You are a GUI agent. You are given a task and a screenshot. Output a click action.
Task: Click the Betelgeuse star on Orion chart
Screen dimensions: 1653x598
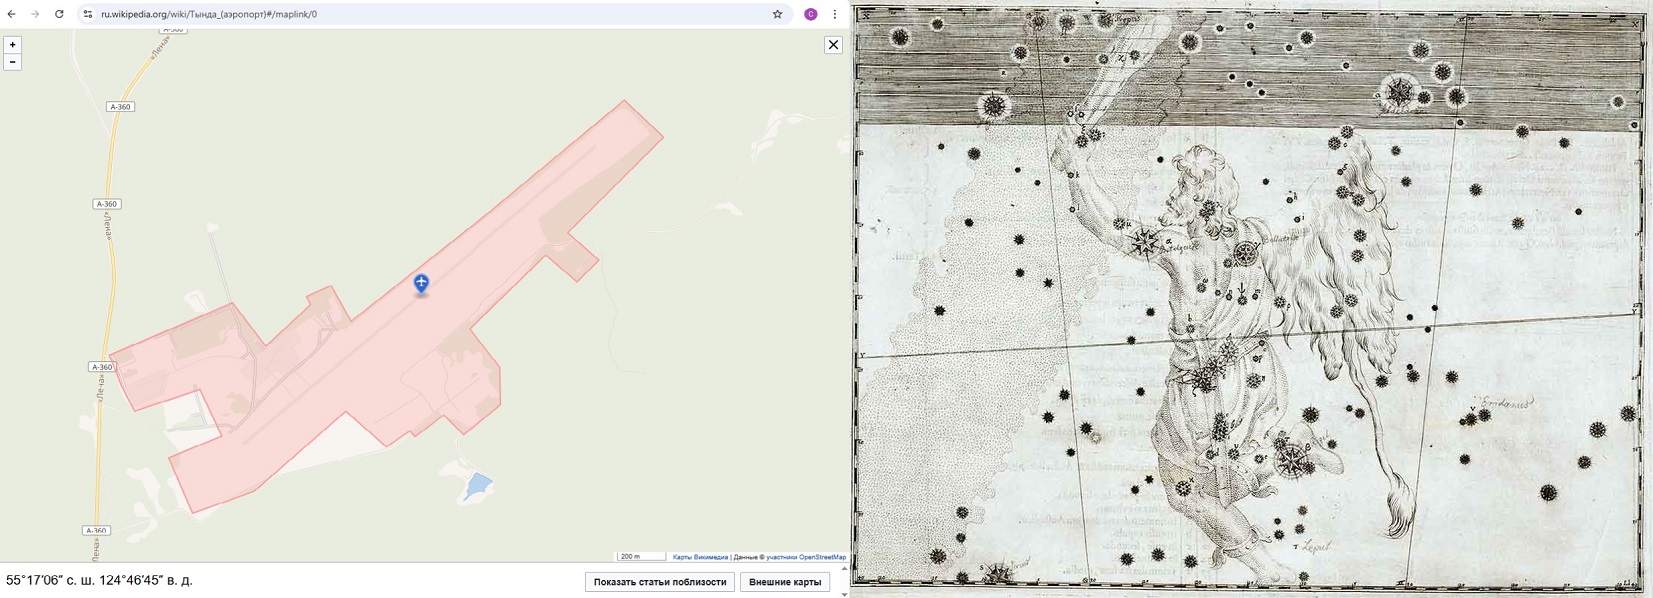(x=1145, y=241)
